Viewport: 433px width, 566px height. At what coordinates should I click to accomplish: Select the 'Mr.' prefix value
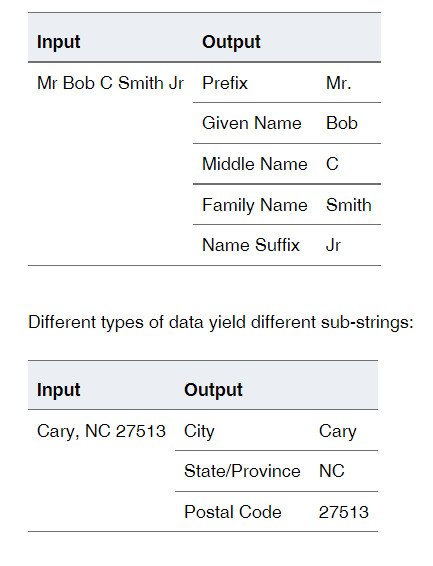(x=338, y=83)
